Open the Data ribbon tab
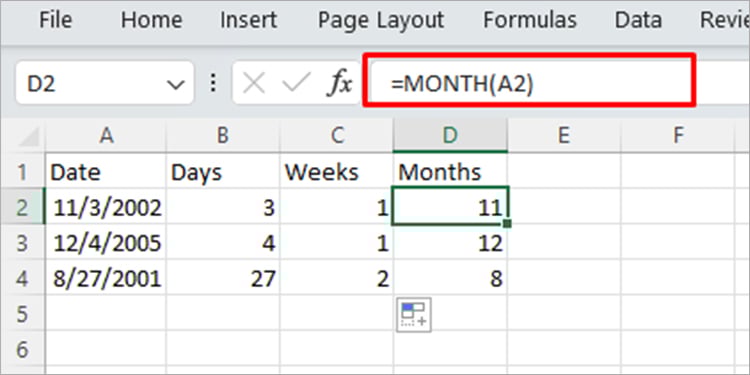 tap(638, 20)
